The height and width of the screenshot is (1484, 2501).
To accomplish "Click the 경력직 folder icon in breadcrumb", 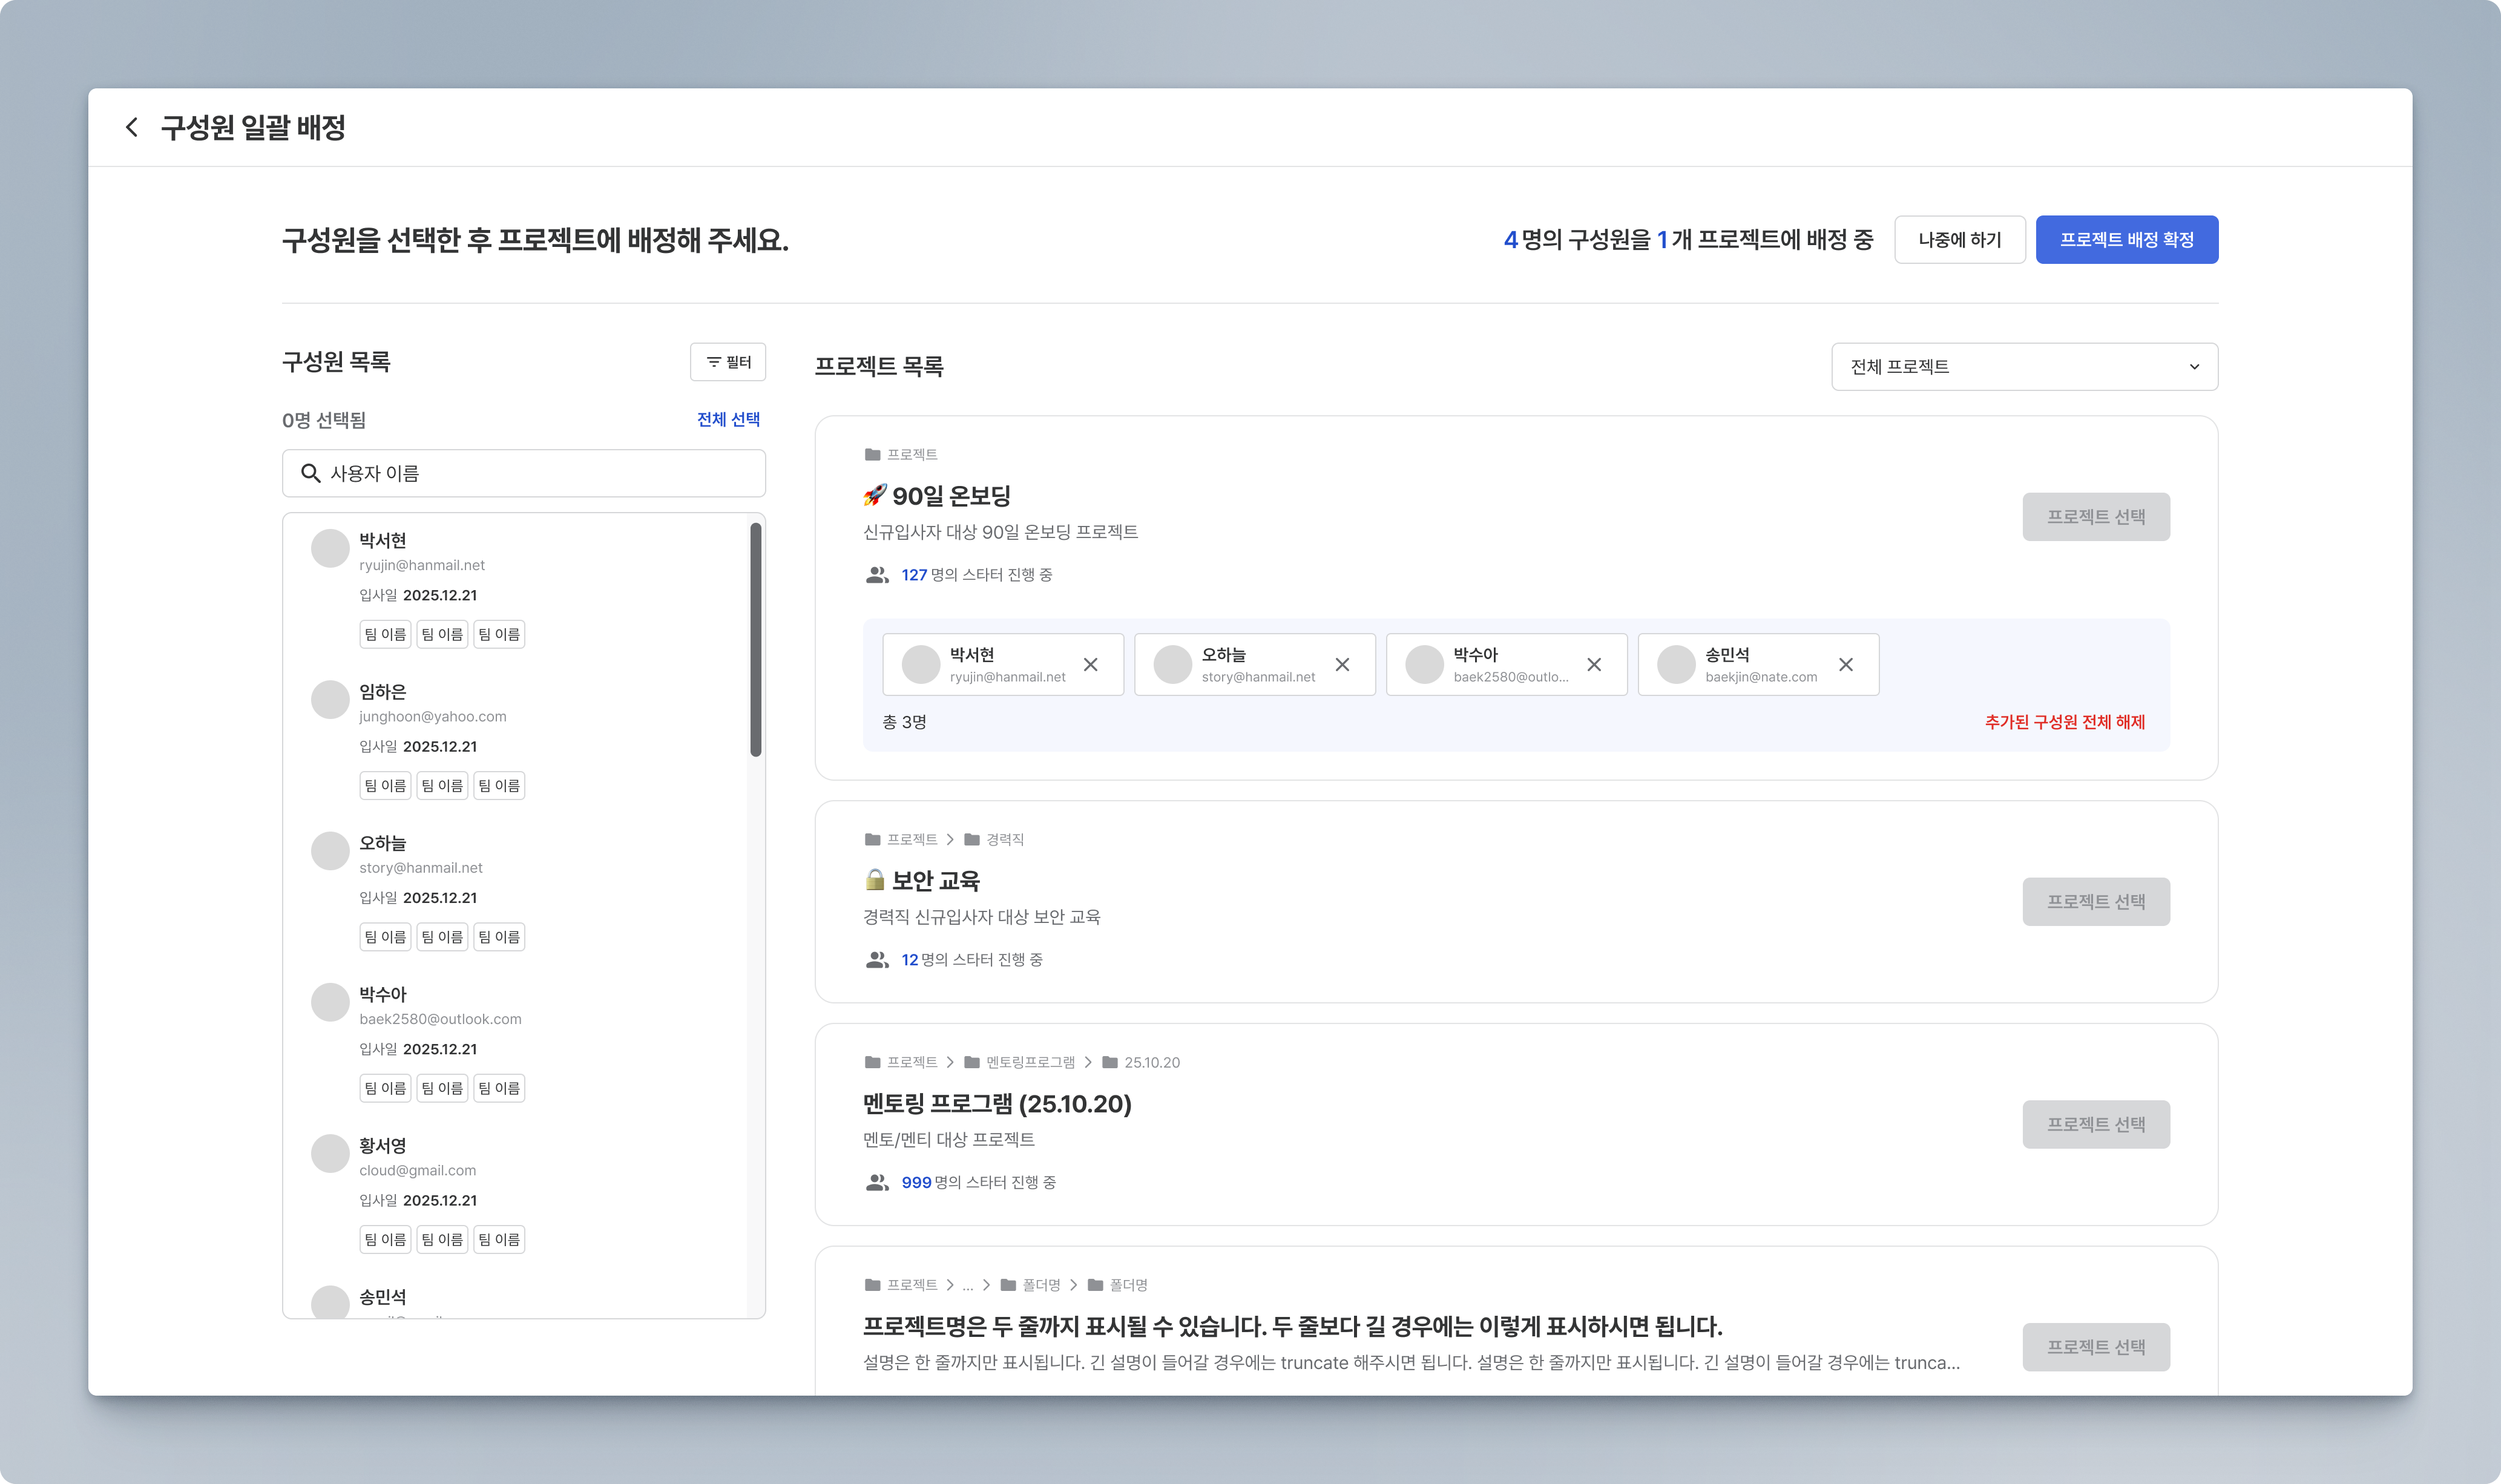I will (971, 840).
